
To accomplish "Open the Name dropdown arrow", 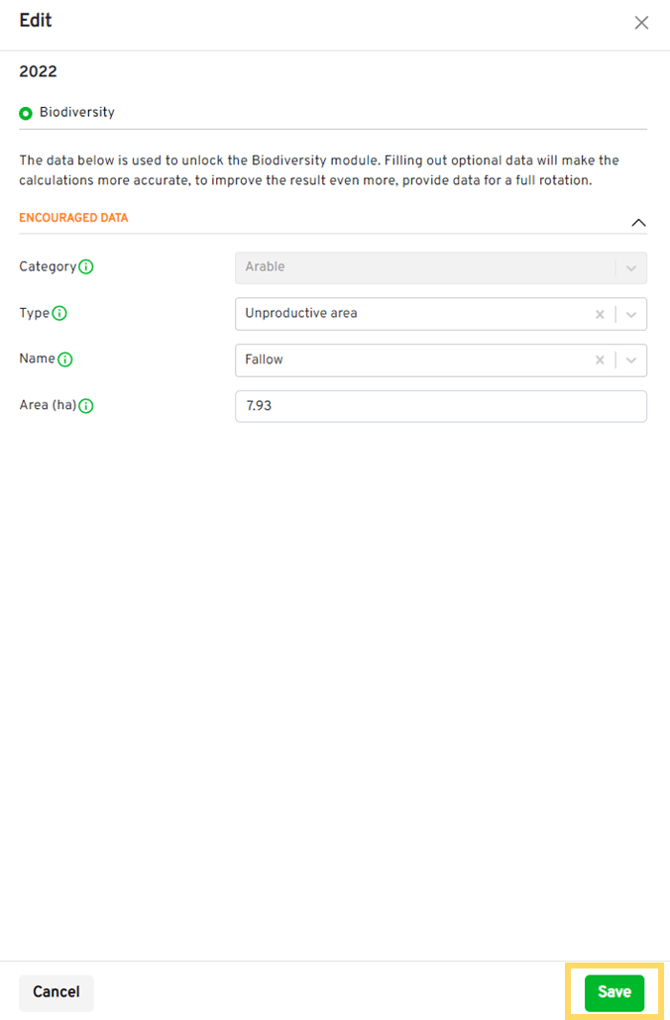I will coord(631,360).
